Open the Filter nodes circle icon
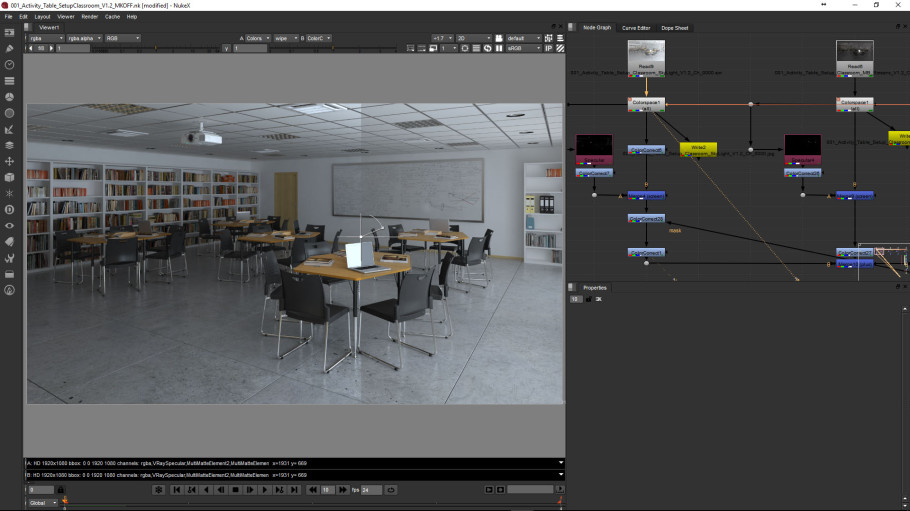Image resolution: width=910 pixels, height=511 pixels. click(x=9, y=113)
